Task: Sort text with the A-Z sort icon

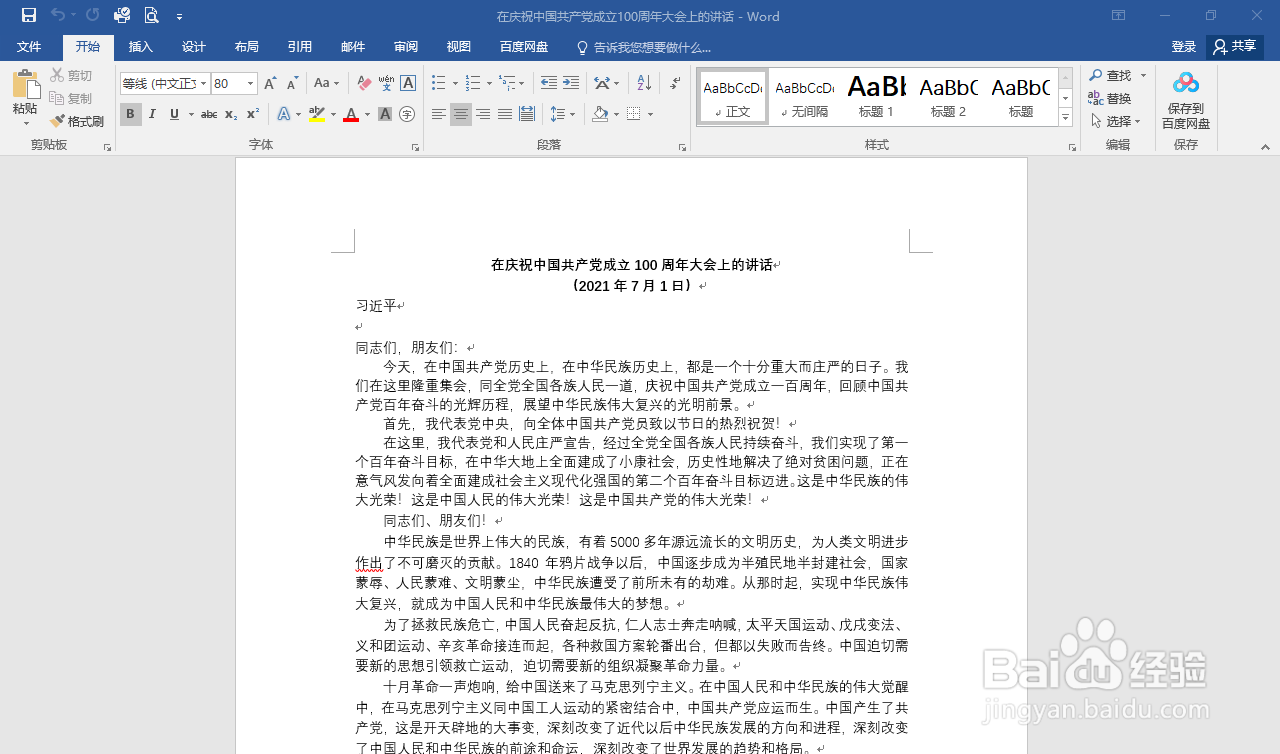Action: (644, 83)
